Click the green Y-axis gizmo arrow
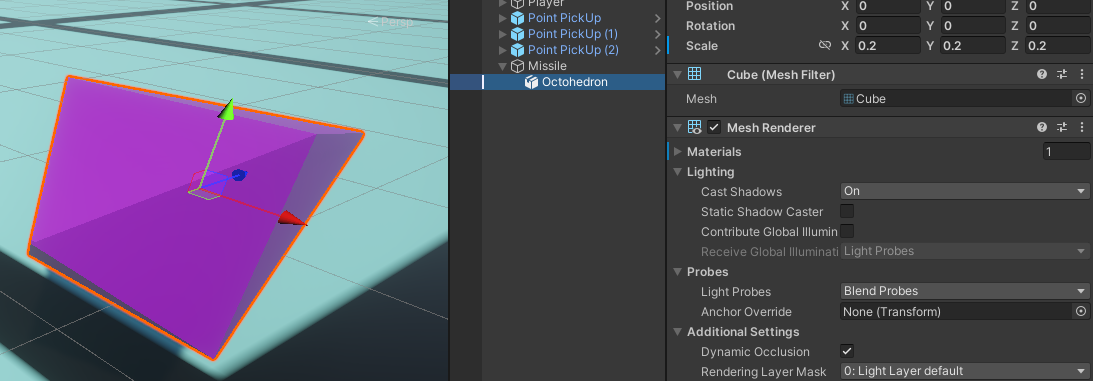The height and width of the screenshot is (381, 1093). (x=226, y=109)
